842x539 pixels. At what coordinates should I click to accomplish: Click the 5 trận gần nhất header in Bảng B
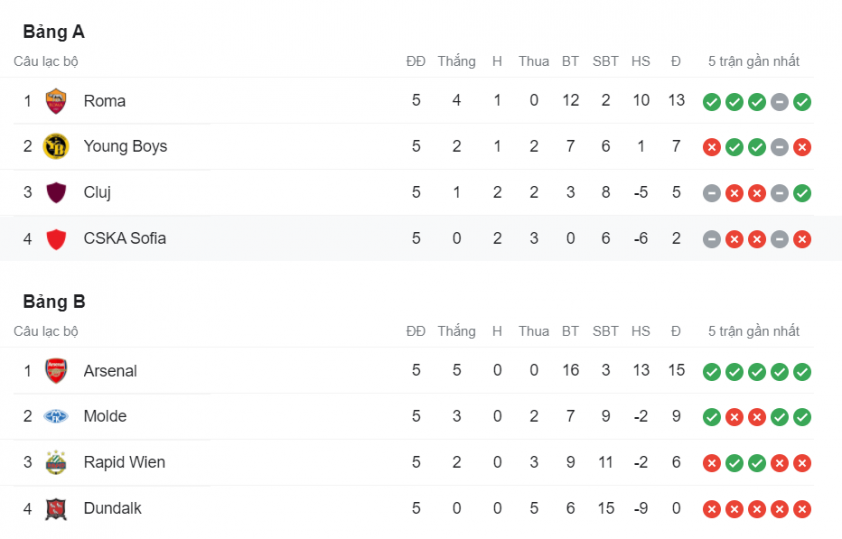pyautogui.click(x=753, y=331)
